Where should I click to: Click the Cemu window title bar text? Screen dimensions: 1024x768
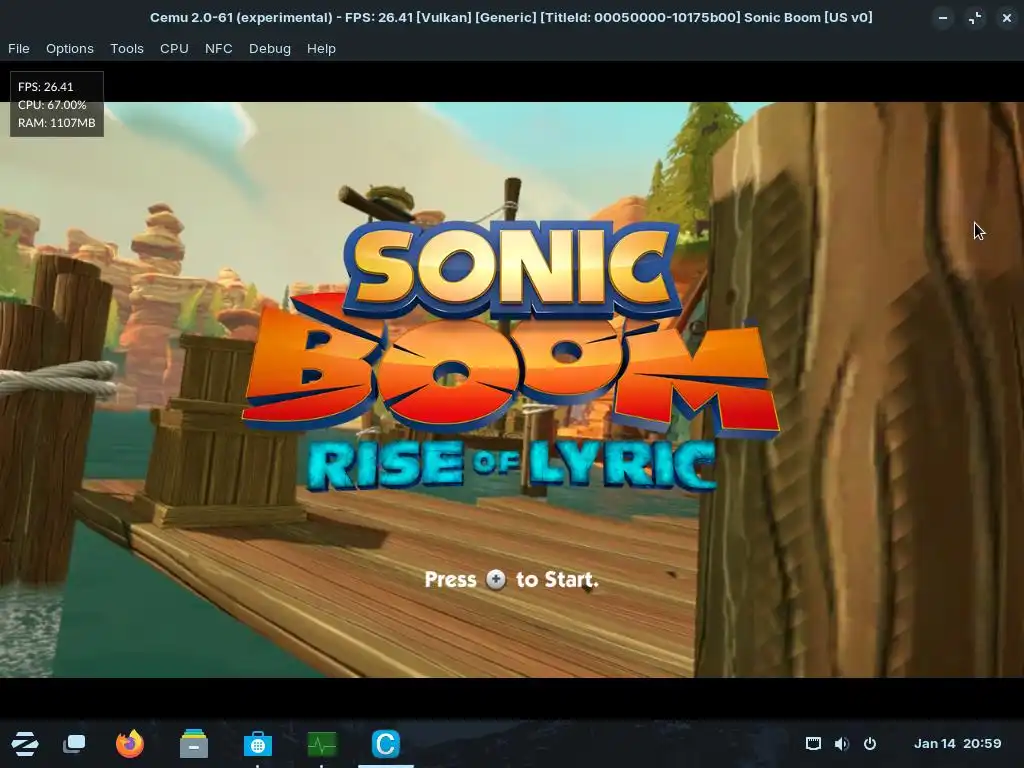tap(511, 18)
